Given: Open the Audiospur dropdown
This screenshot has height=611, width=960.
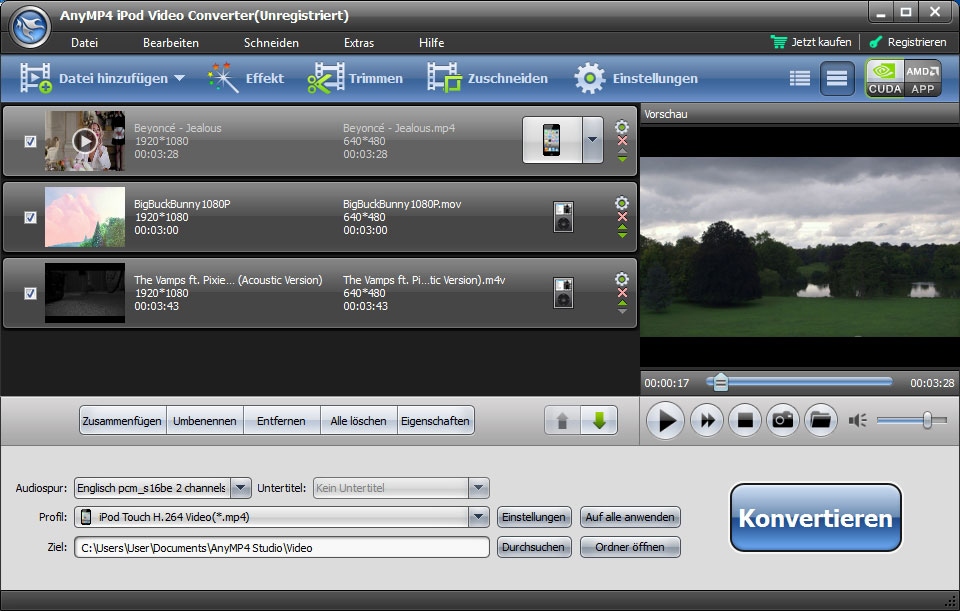Looking at the screenshot, I should (x=241, y=488).
